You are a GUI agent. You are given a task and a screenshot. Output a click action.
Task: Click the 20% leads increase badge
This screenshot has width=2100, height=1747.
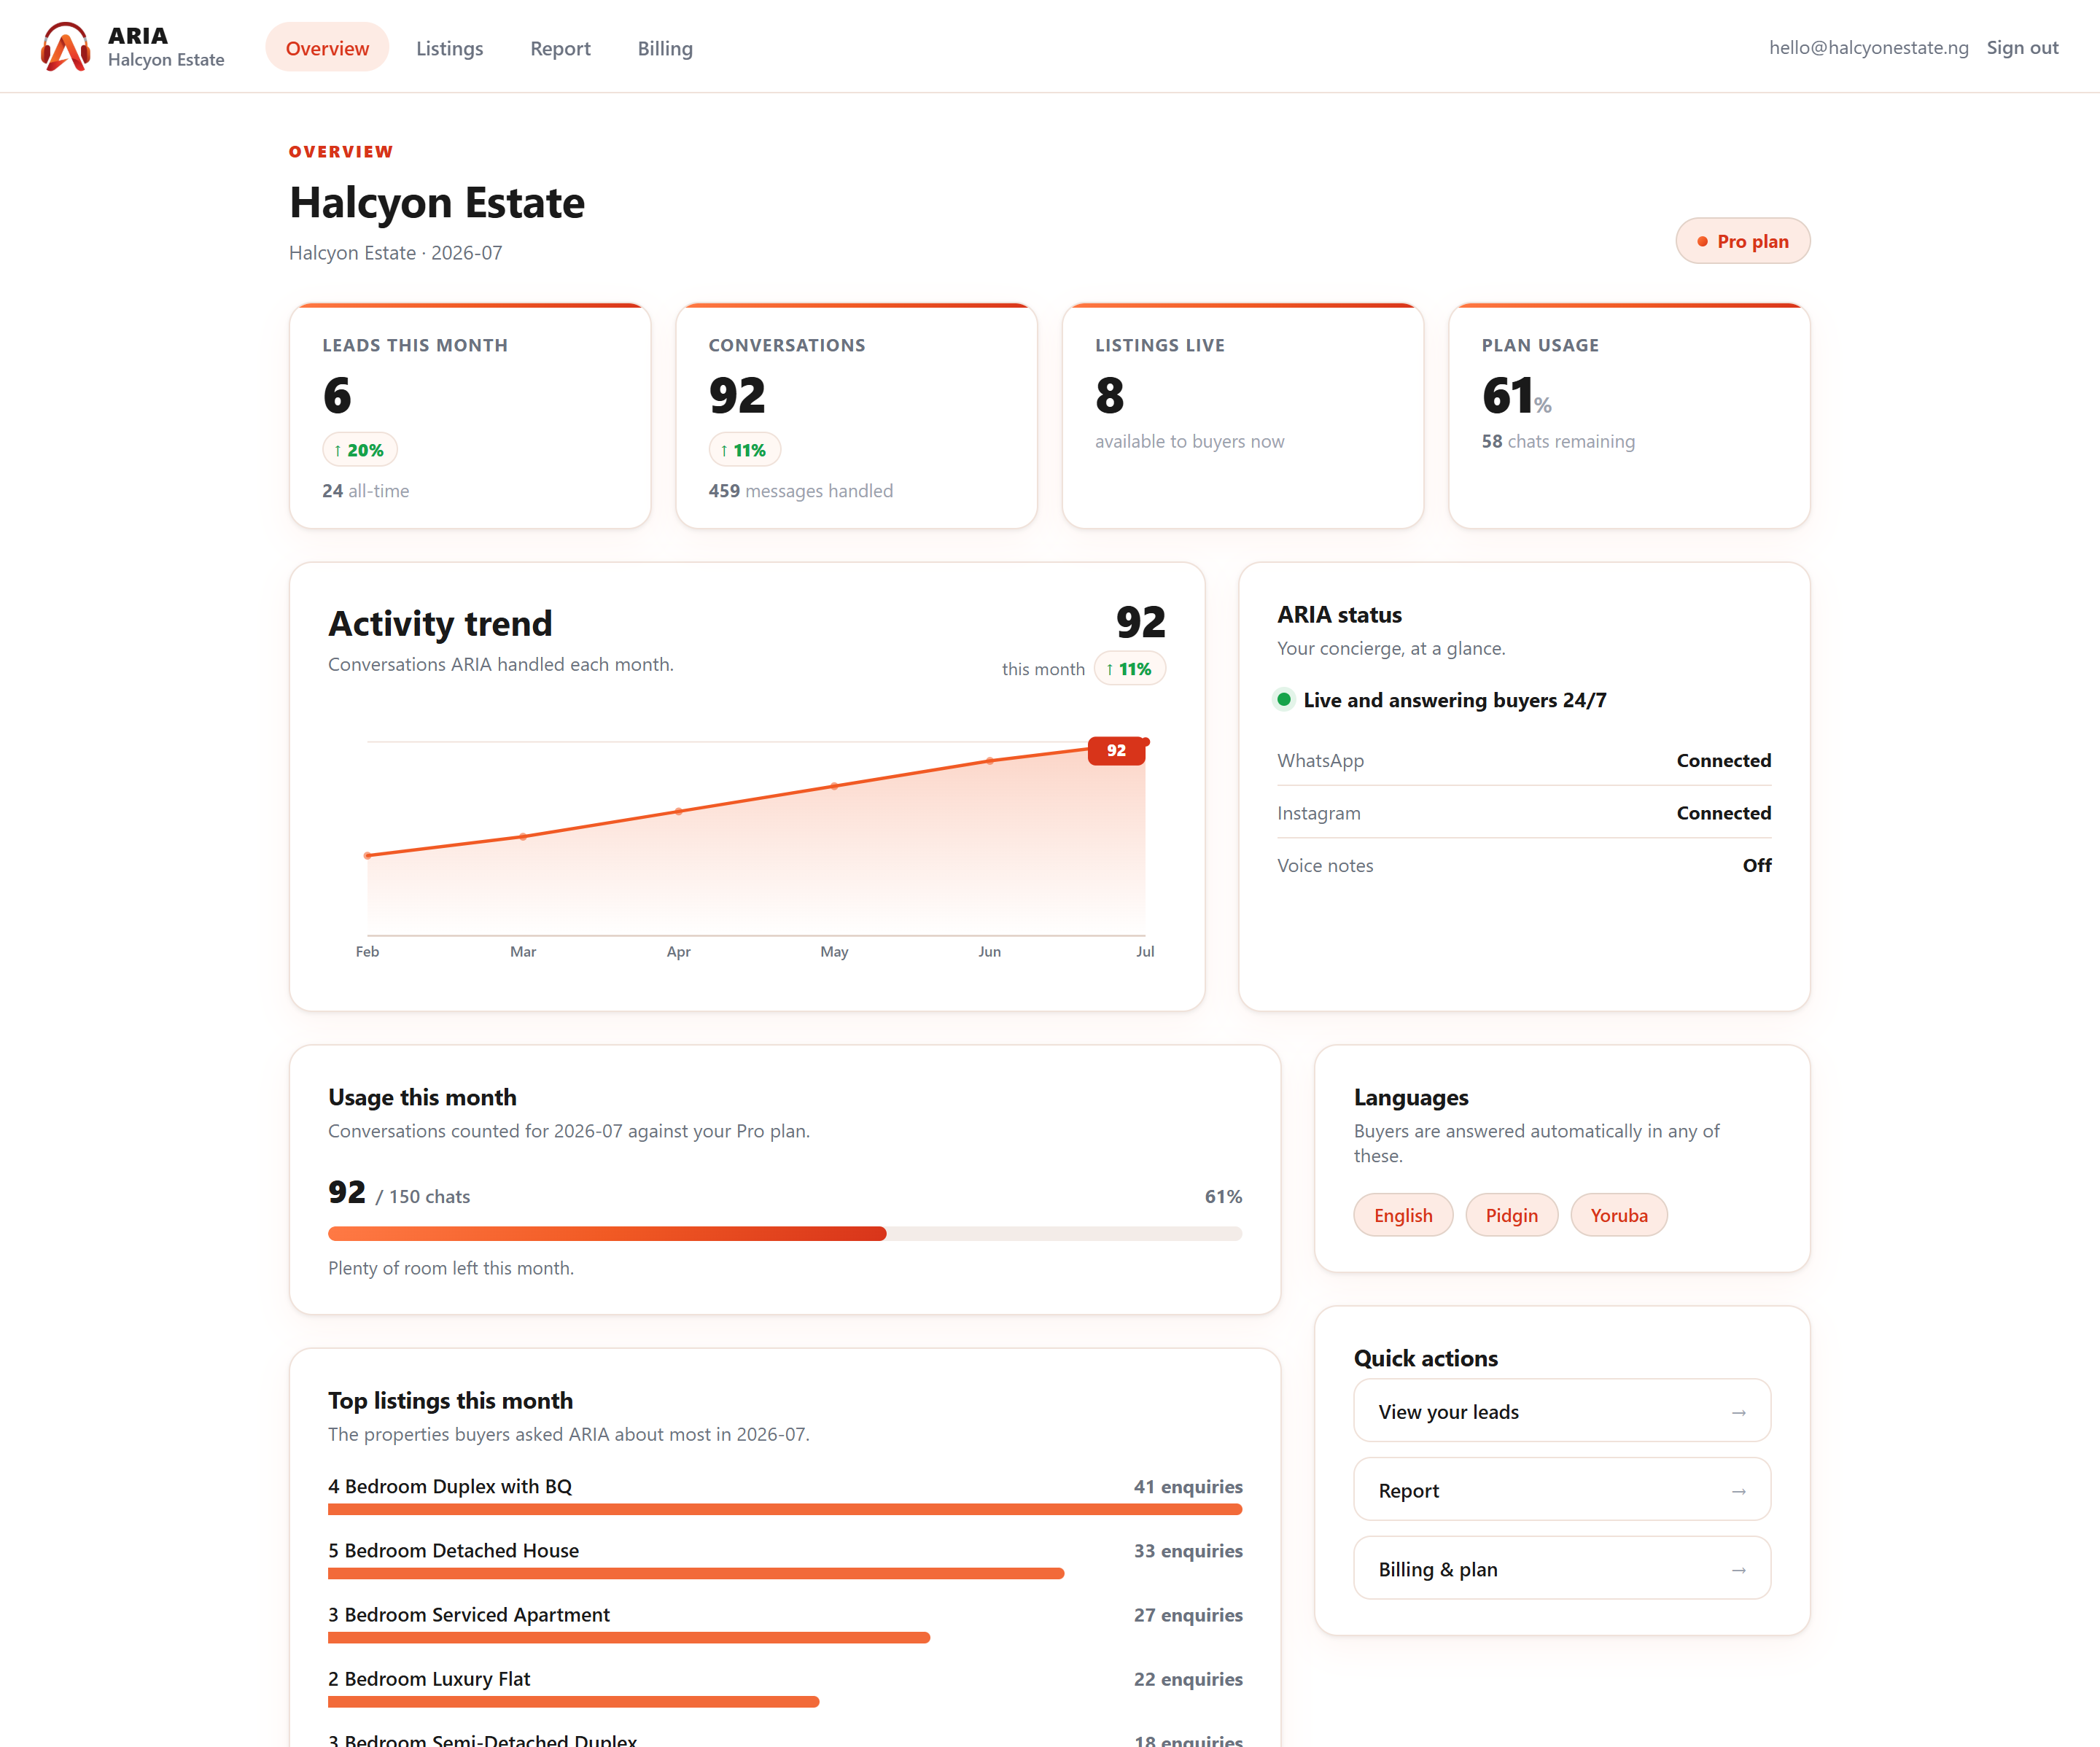[359, 450]
